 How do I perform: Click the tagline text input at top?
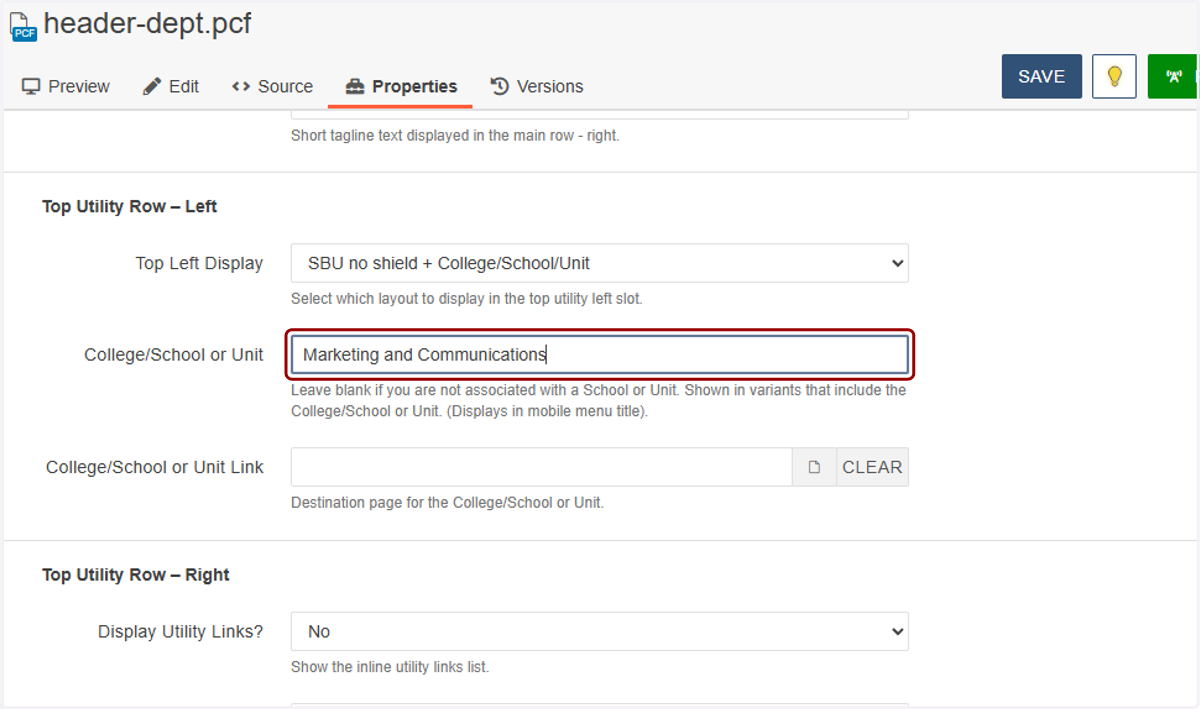tap(600, 114)
